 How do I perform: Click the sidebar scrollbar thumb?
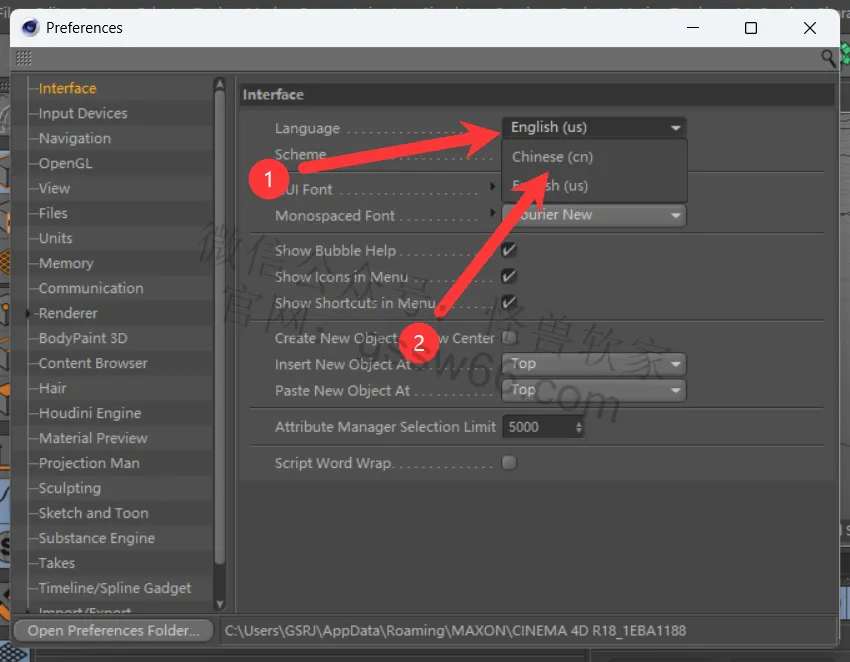point(220,328)
